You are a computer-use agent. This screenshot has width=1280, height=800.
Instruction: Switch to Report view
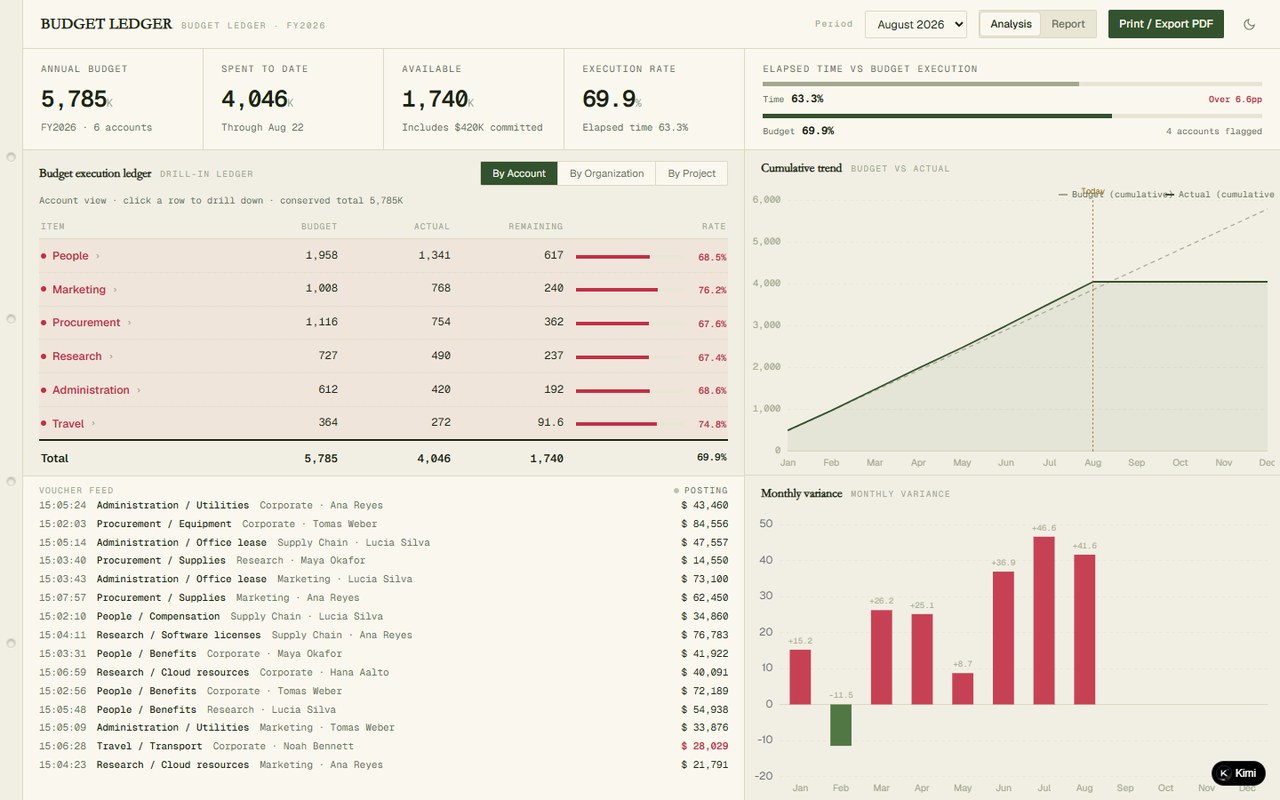point(1068,24)
